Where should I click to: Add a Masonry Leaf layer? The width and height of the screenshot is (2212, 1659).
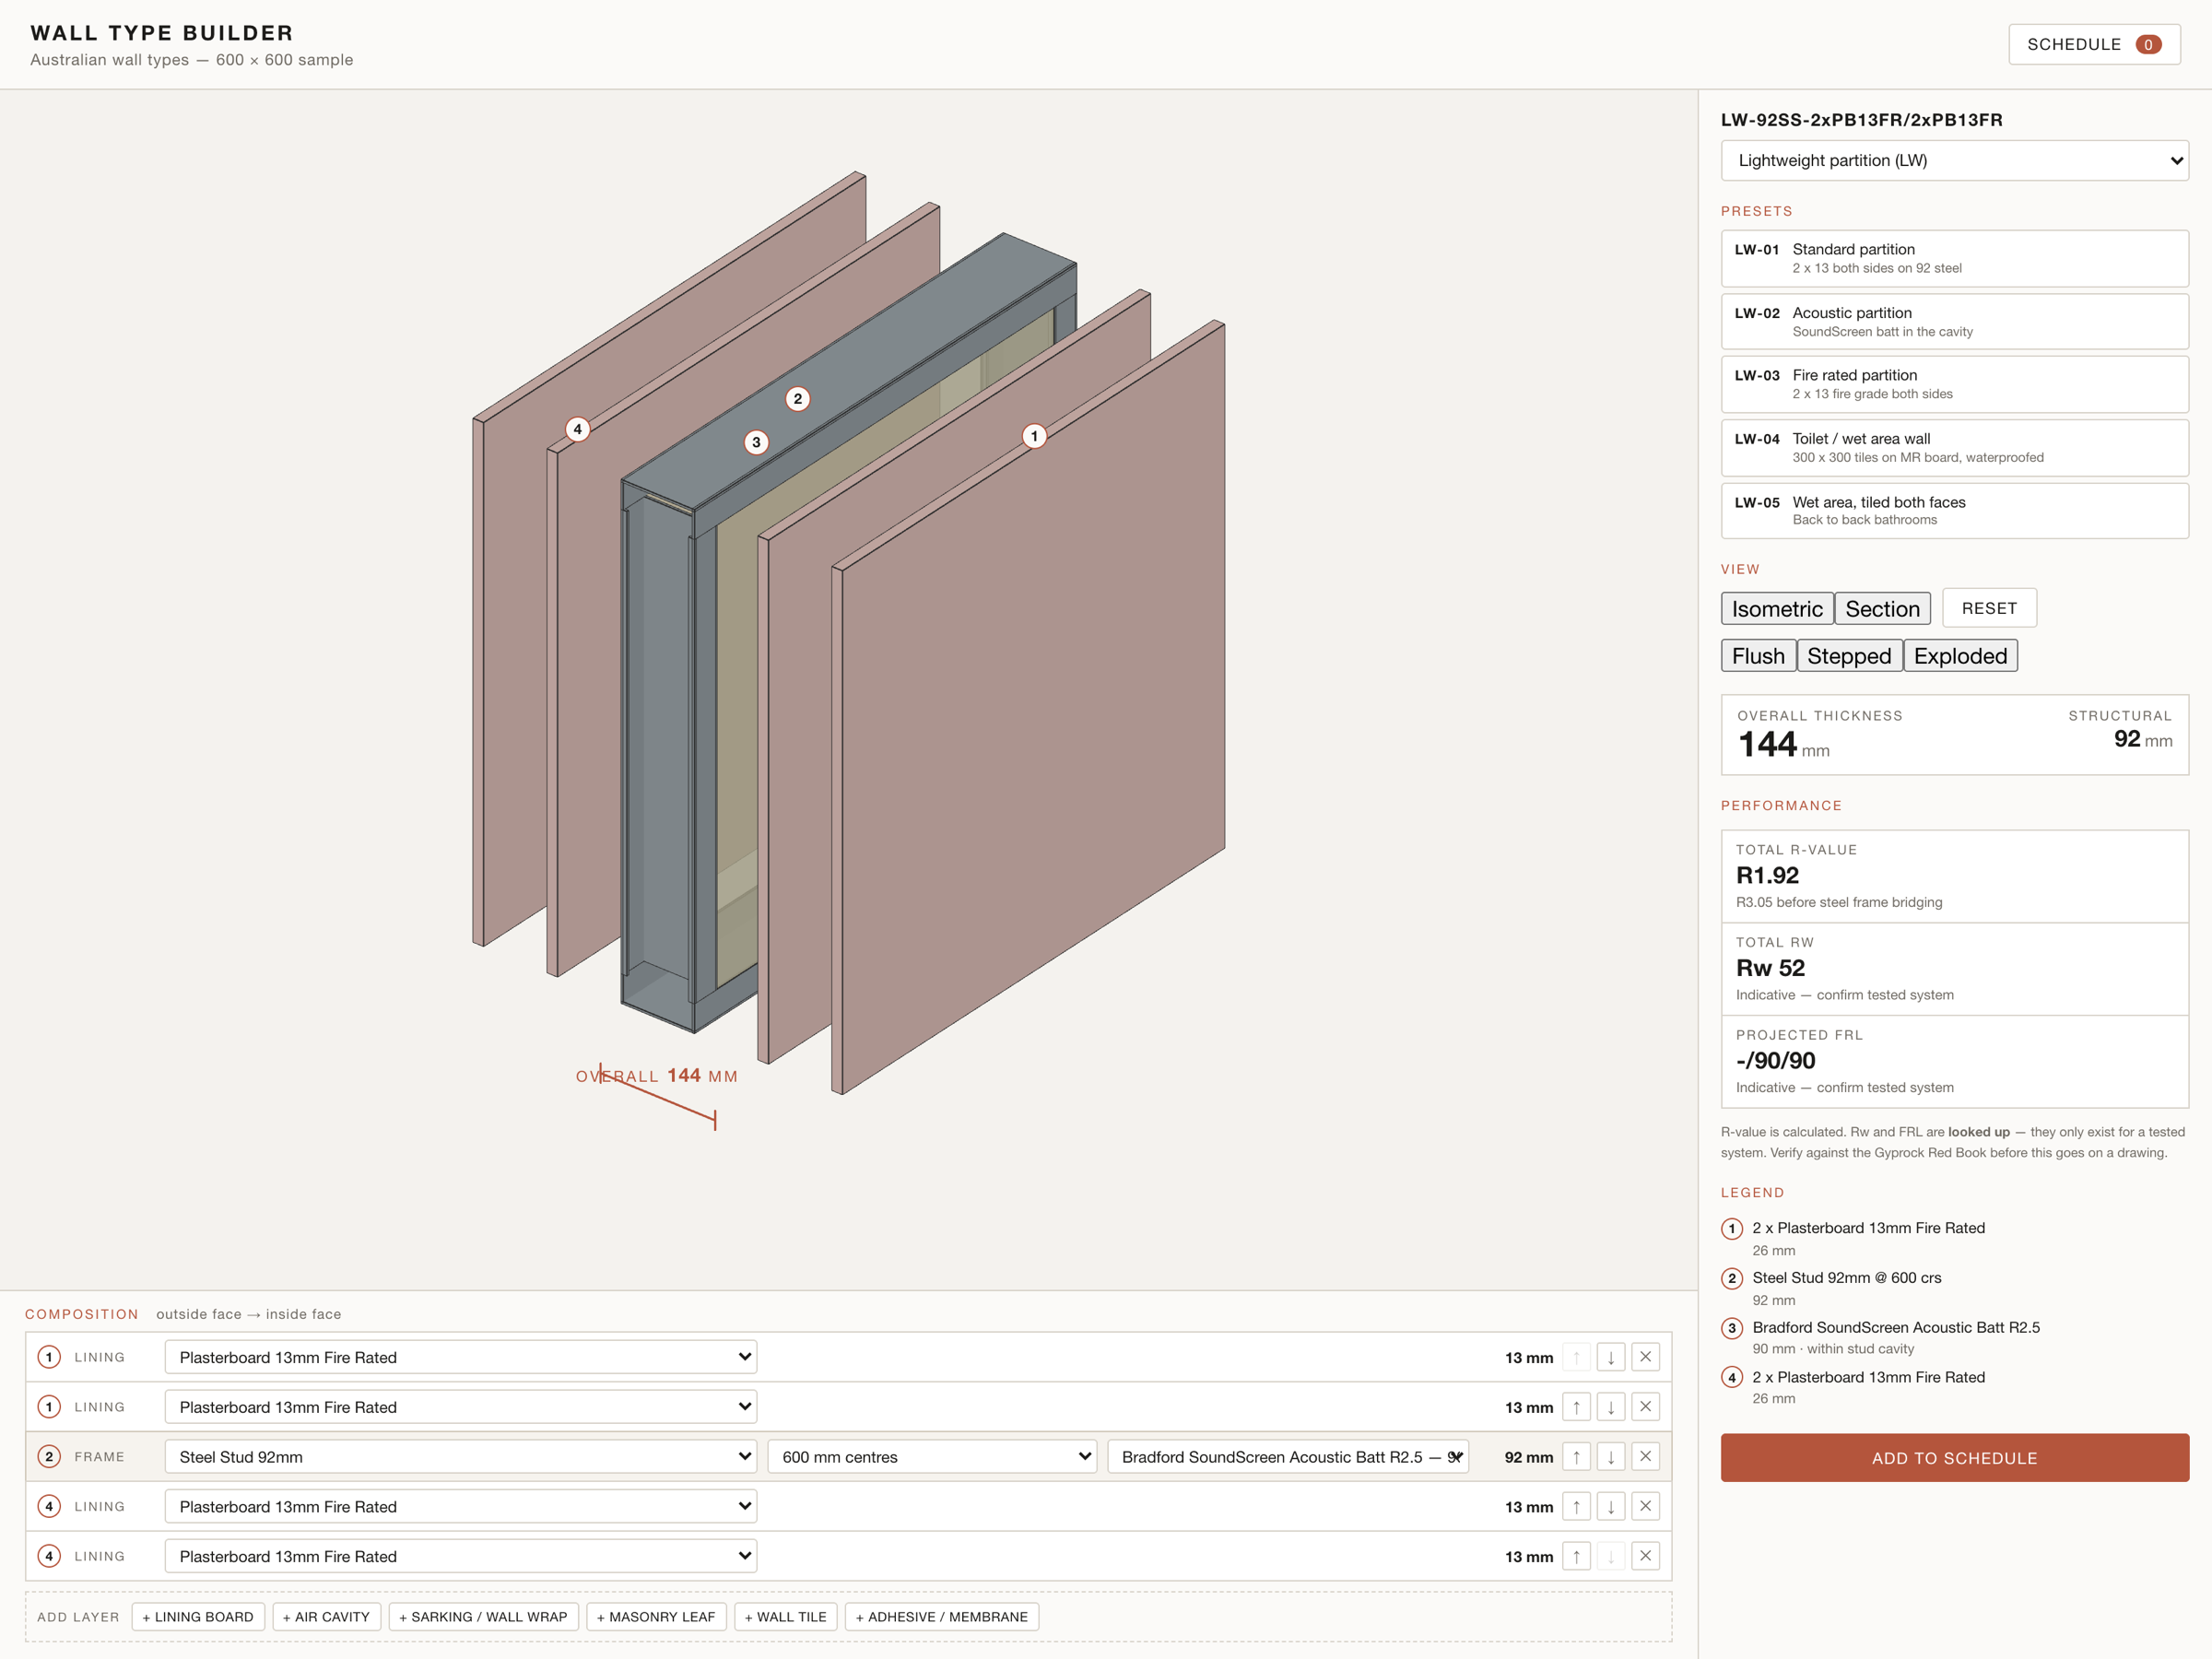pos(656,1617)
